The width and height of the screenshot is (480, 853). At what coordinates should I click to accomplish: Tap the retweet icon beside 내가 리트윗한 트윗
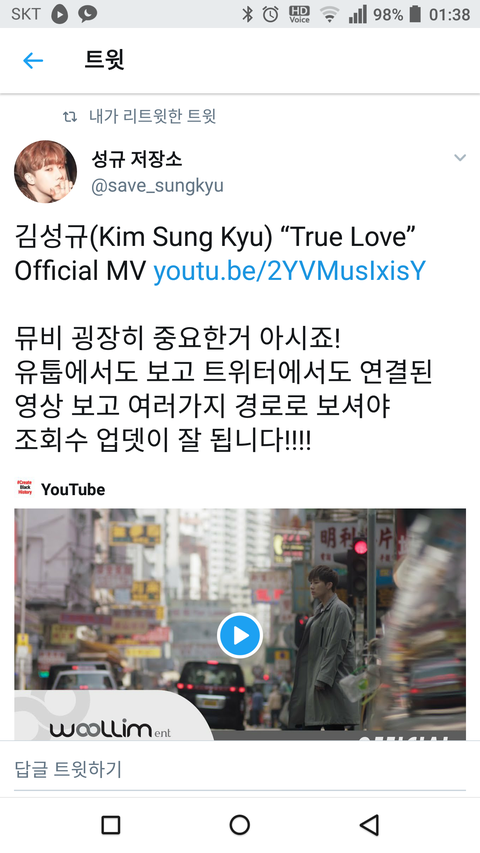70,116
